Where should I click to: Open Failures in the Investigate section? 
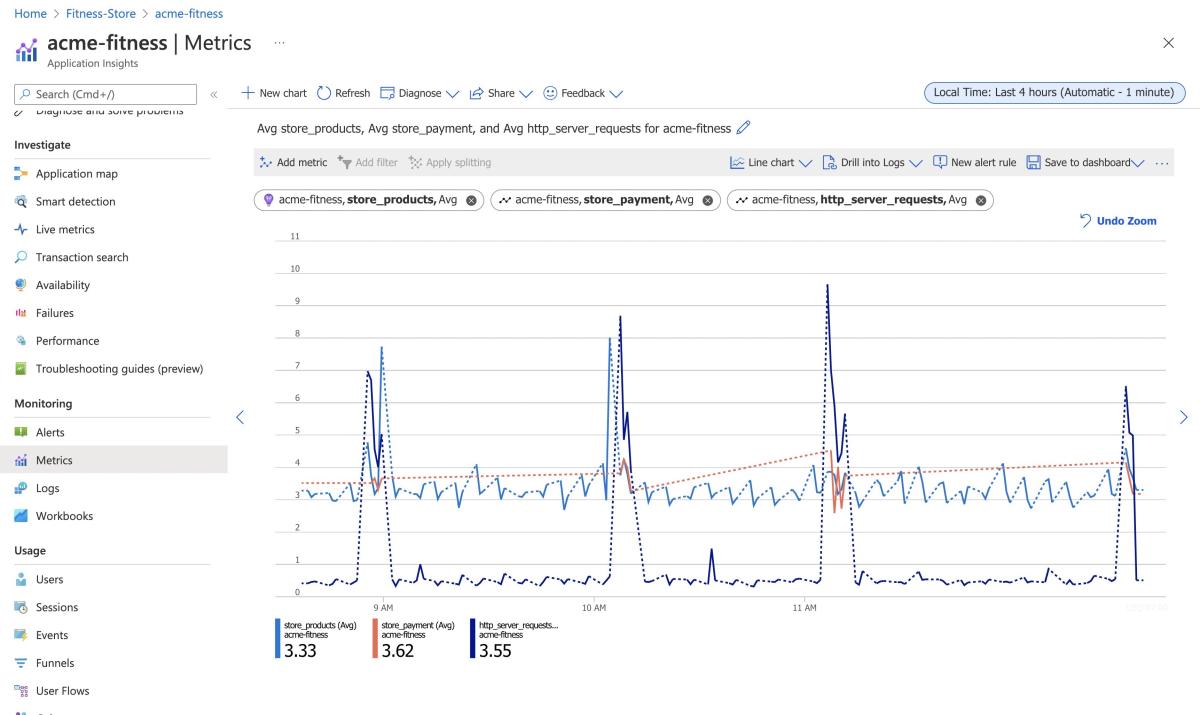(x=54, y=313)
